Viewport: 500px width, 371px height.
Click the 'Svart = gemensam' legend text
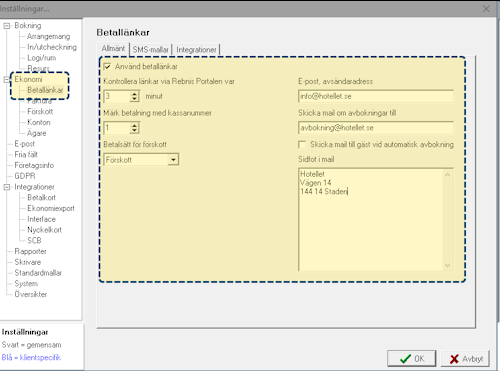tap(31, 345)
